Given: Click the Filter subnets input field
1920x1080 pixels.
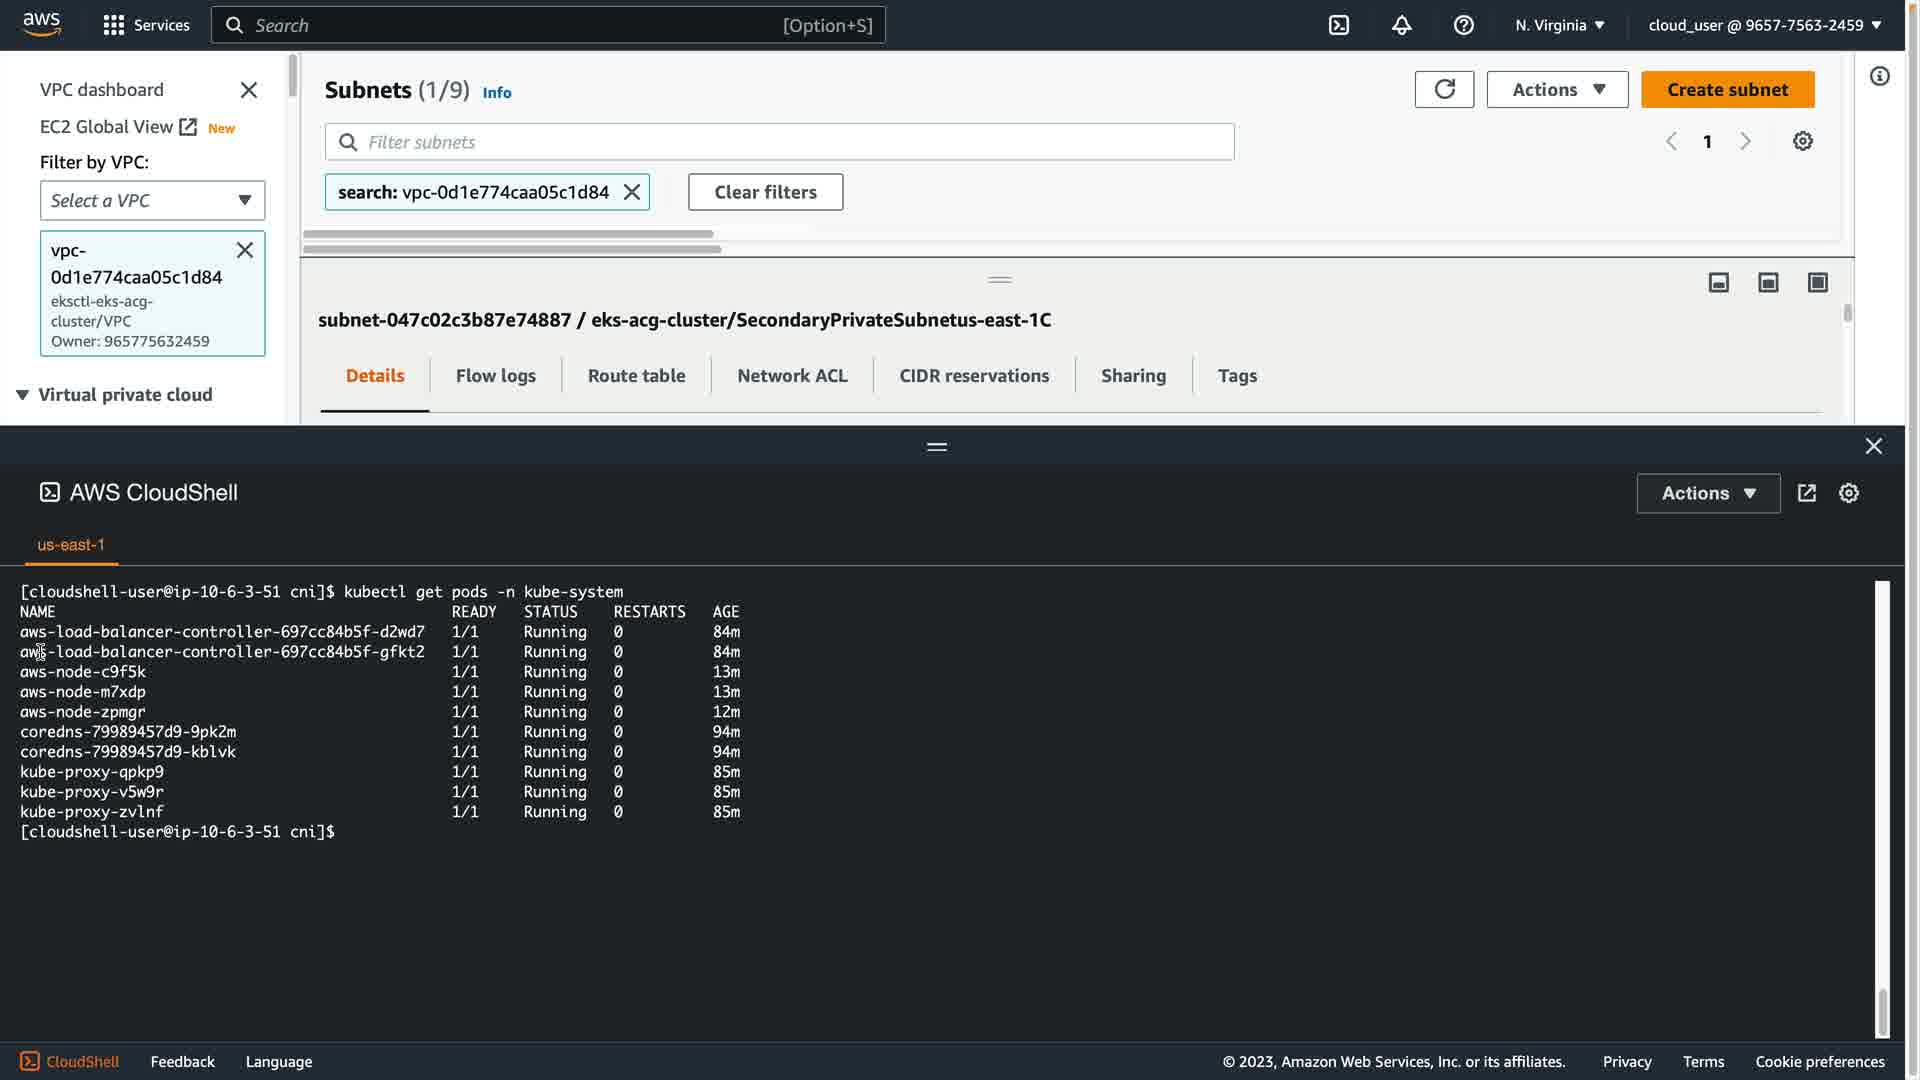Looking at the screenshot, I should click(x=780, y=142).
